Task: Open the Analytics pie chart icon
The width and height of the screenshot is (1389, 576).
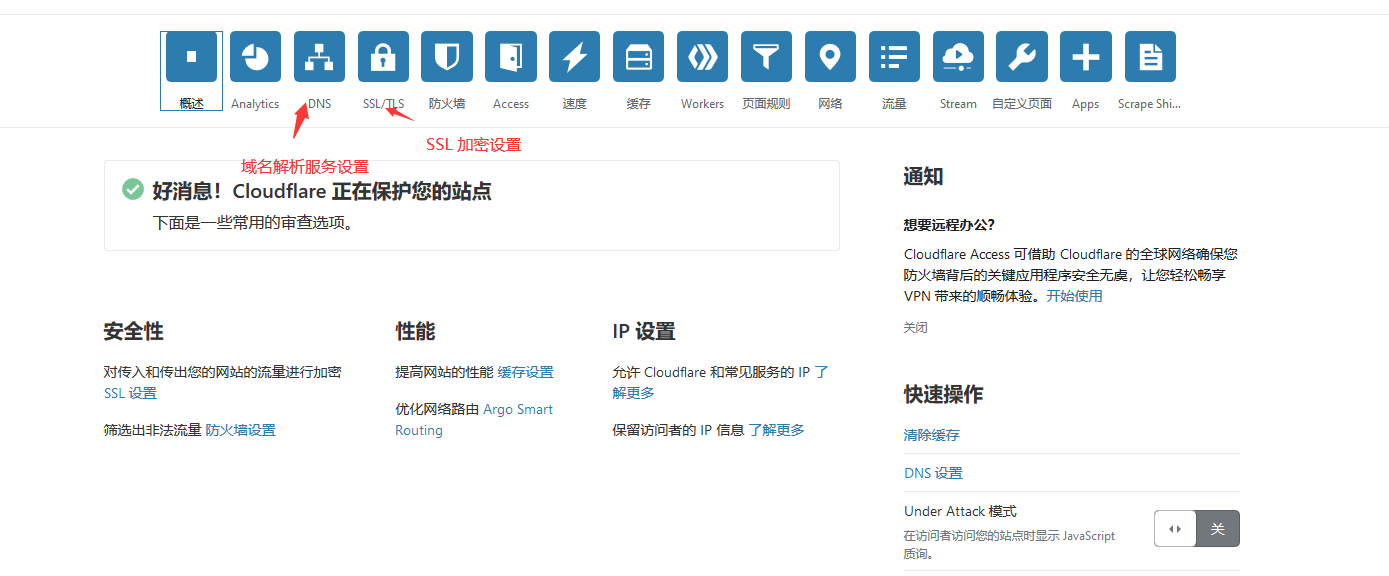Action: [255, 57]
